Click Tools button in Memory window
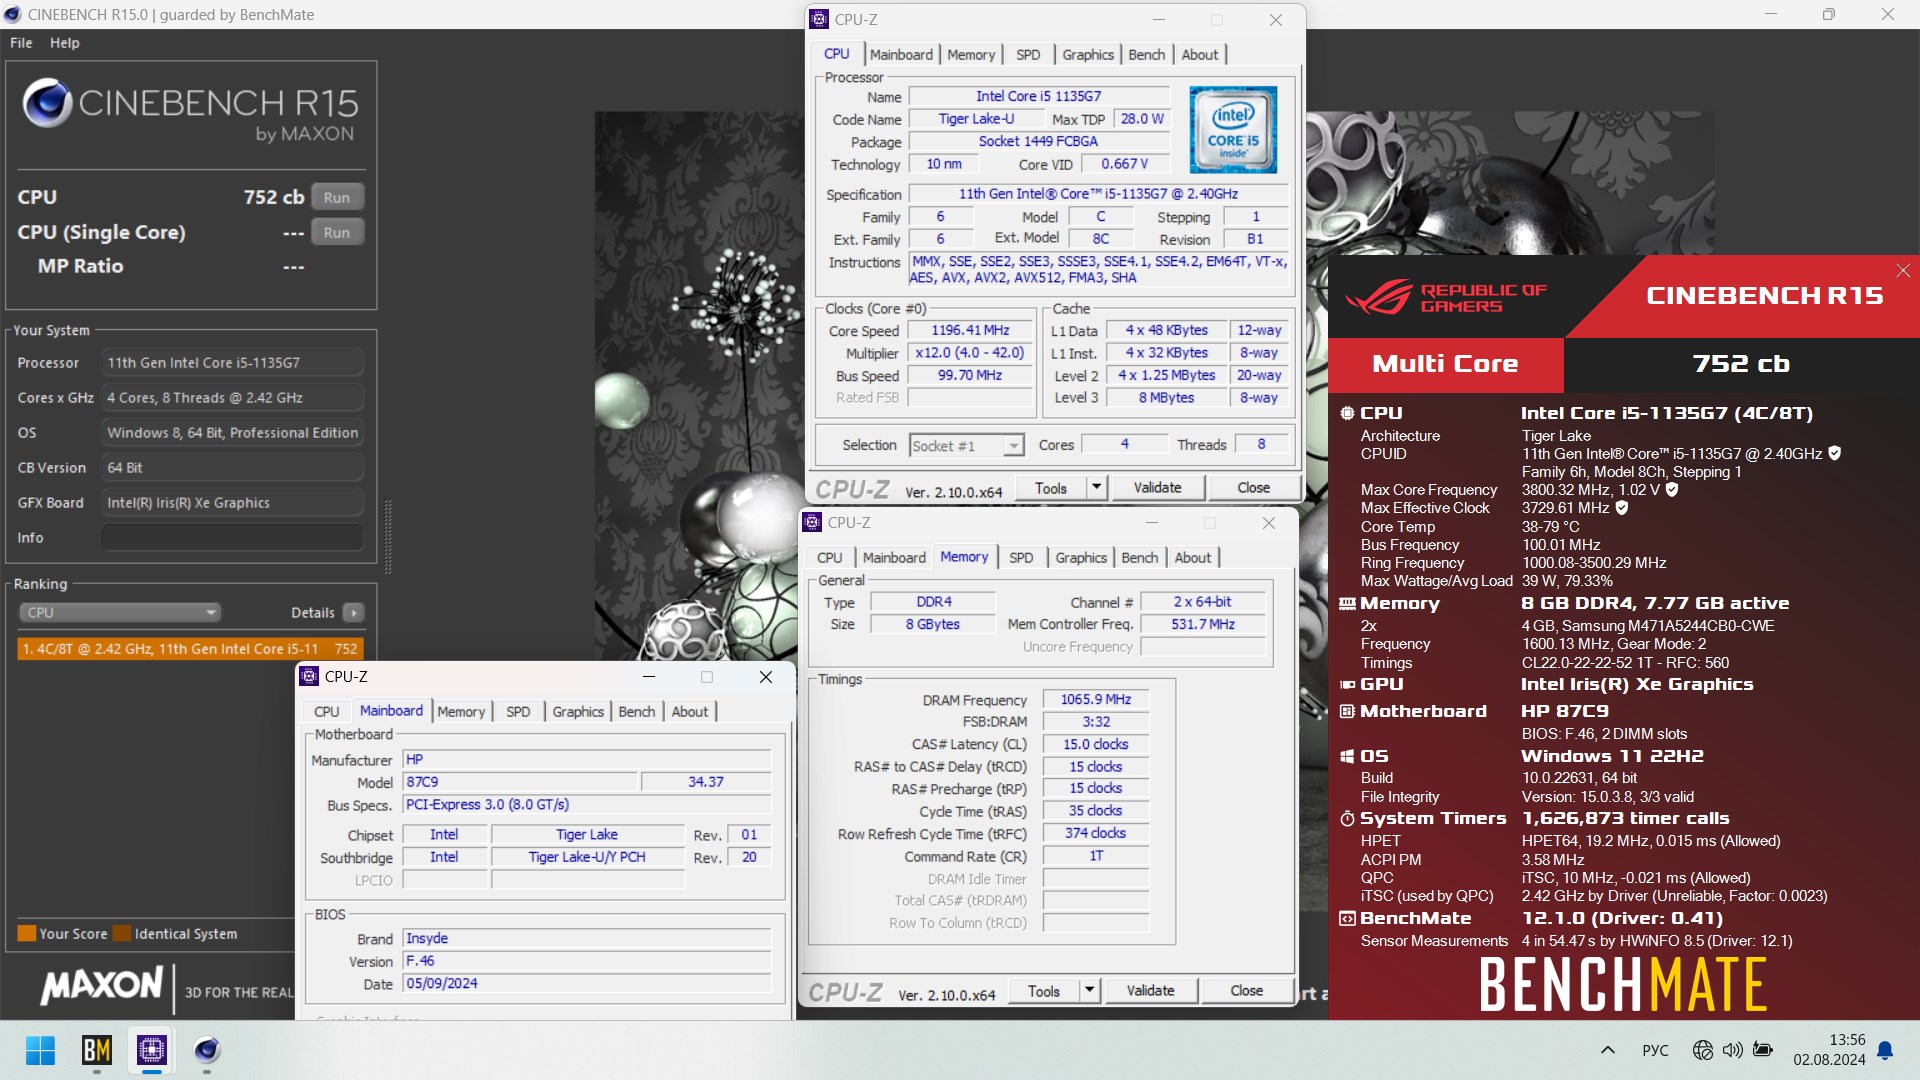The height and width of the screenshot is (1080, 1920). 1043,991
